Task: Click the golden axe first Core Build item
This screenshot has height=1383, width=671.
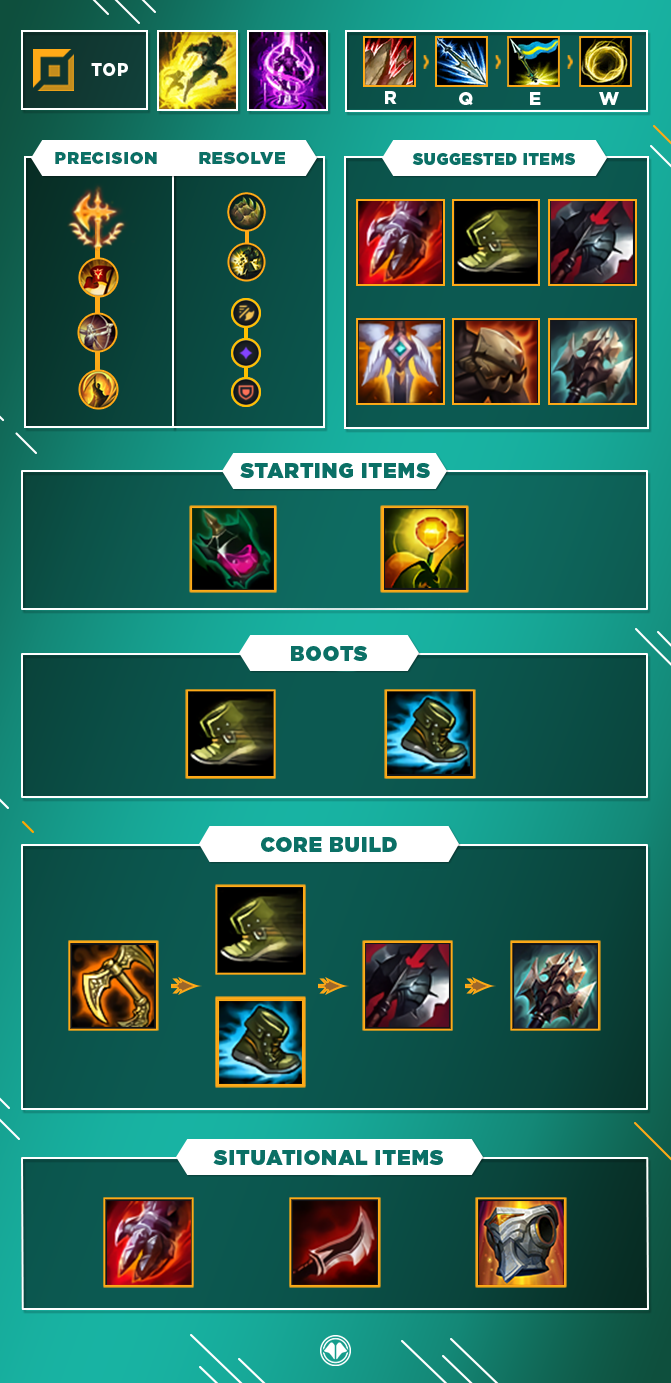Action: (x=113, y=985)
